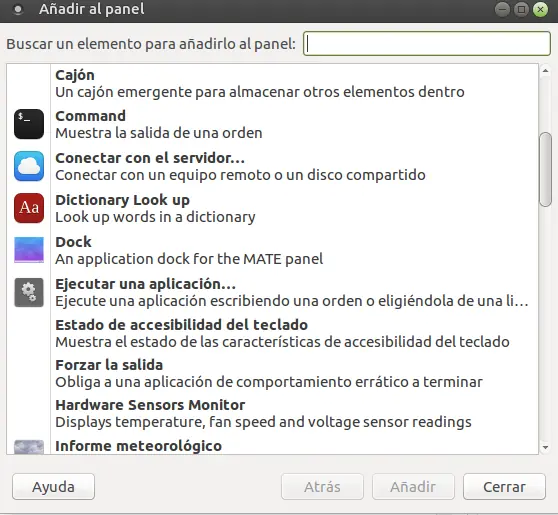Select Informe meteorológico title
Viewport: 558px width, 515px height.
(138, 446)
